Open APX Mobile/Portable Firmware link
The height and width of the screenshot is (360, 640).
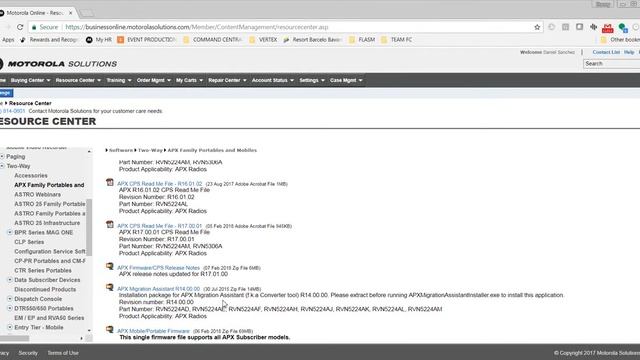153,331
